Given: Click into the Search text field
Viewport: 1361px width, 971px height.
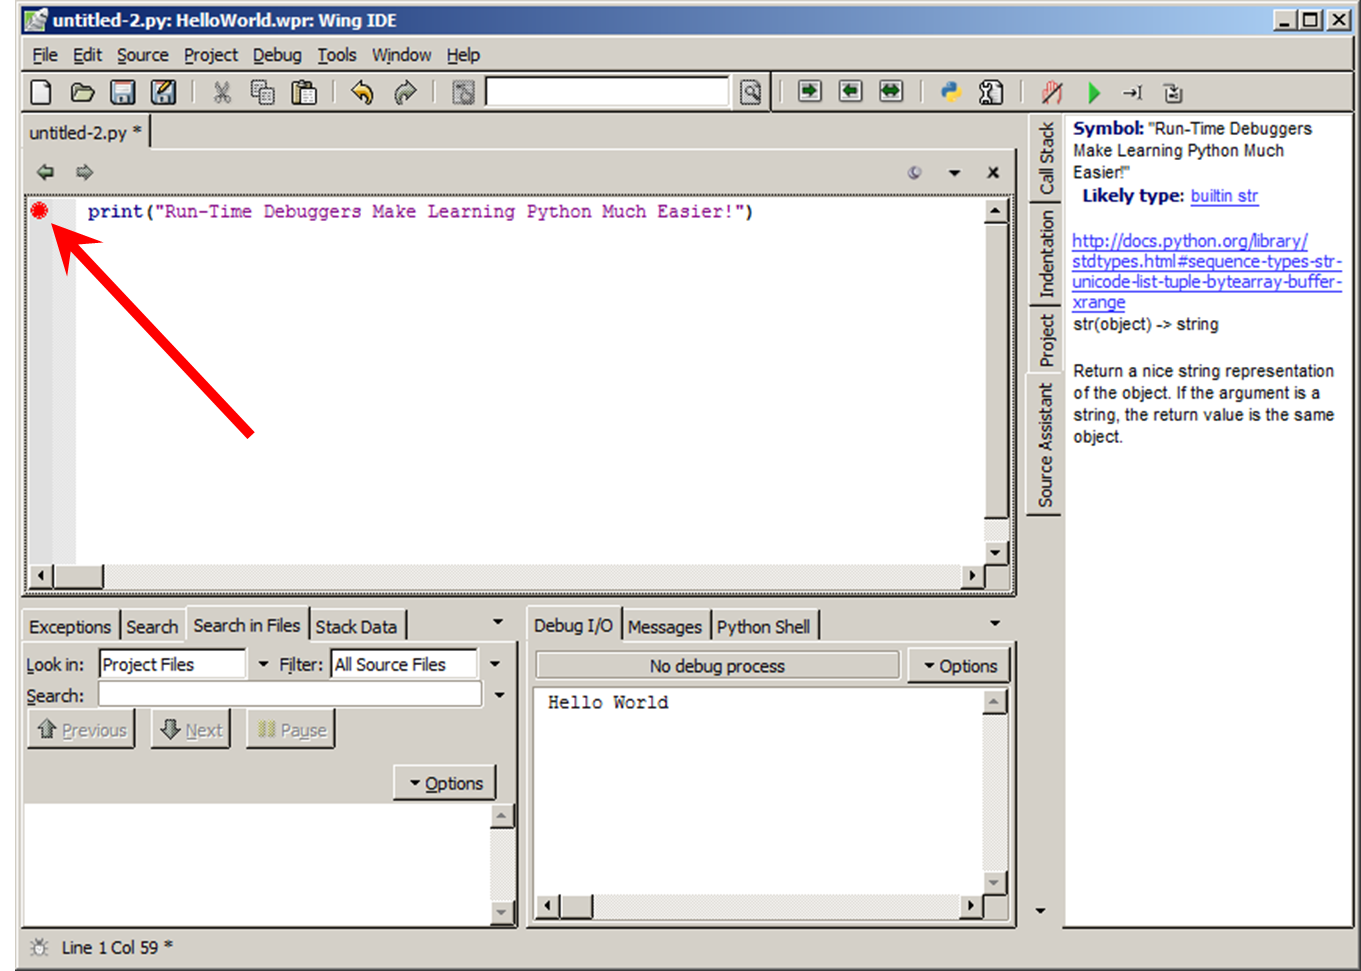Looking at the screenshot, I should [x=289, y=695].
